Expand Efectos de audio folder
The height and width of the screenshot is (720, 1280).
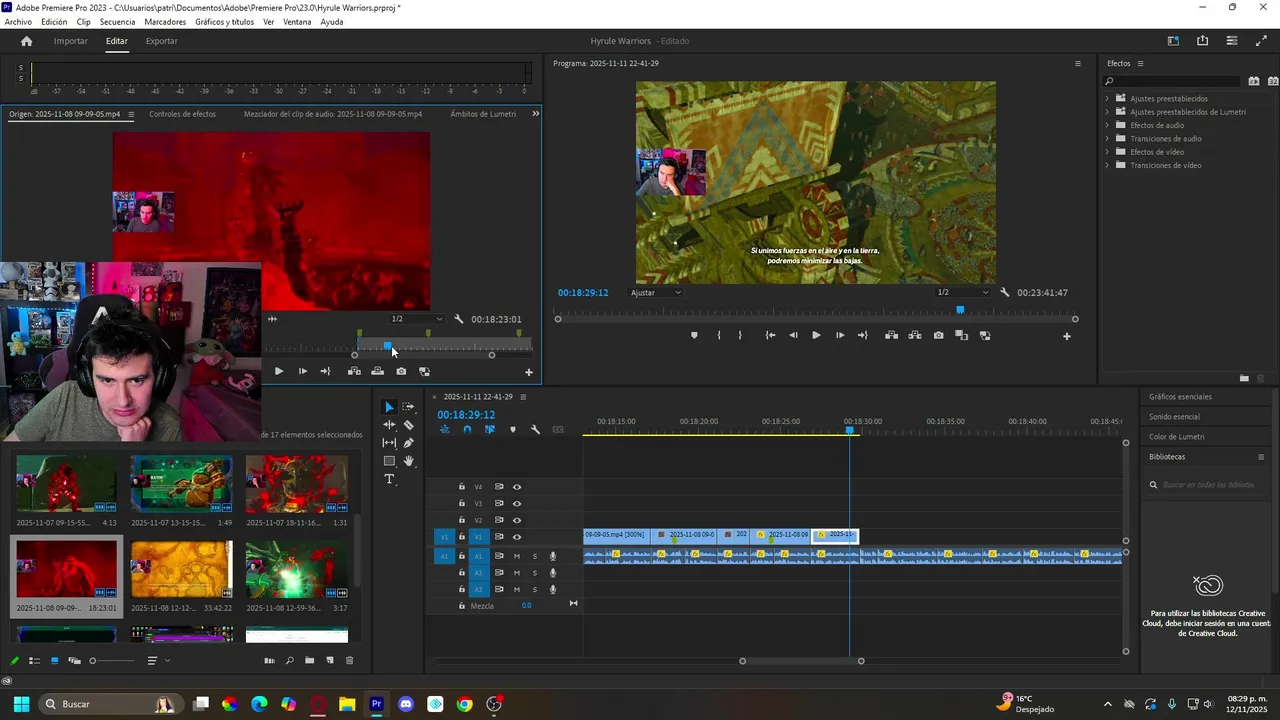coord(1107,125)
